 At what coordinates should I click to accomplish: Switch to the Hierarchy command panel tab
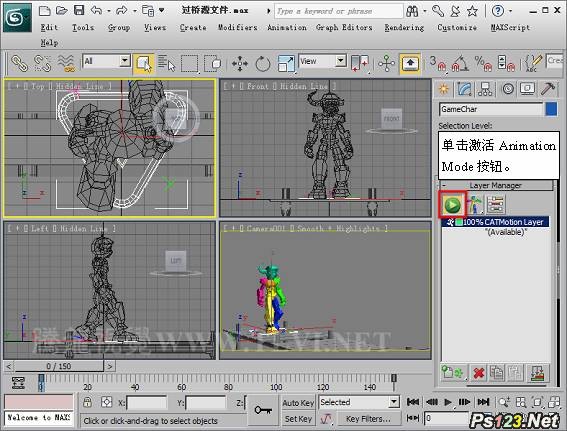tap(485, 89)
